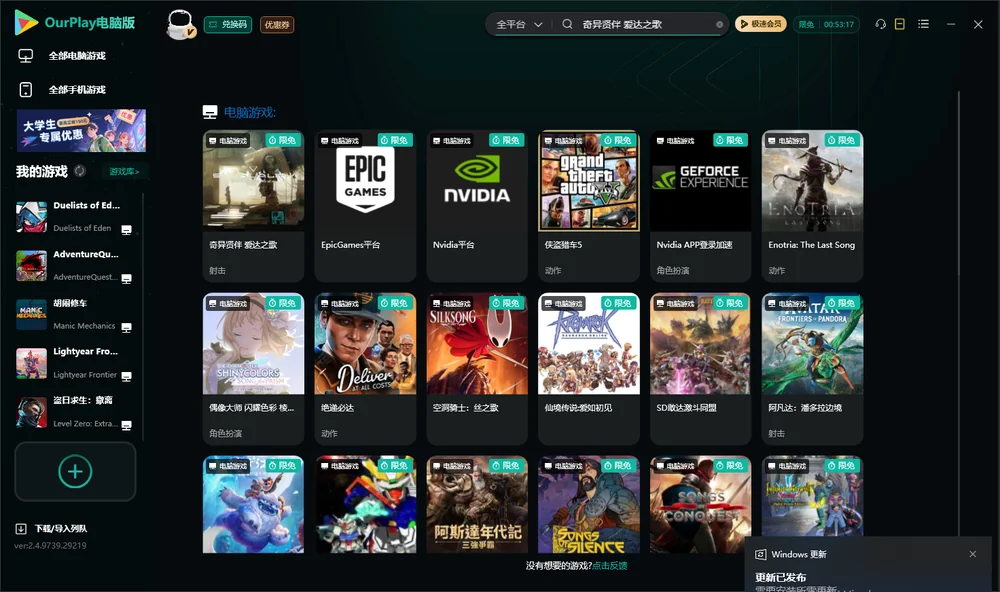Open the SD敢达激斗同盟 card

click(x=700, y=369)
